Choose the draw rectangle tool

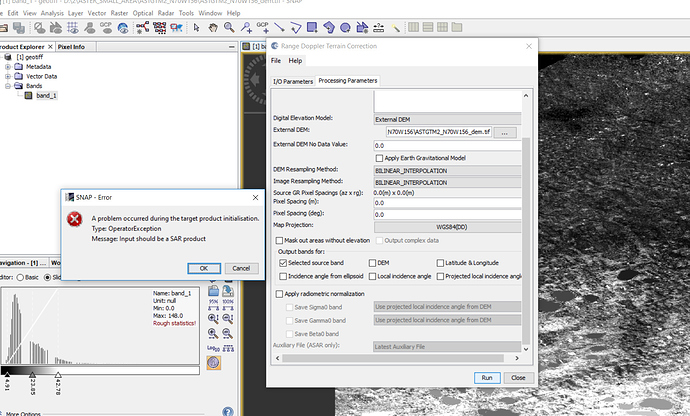pyautogui.click(x=312, y=28)
